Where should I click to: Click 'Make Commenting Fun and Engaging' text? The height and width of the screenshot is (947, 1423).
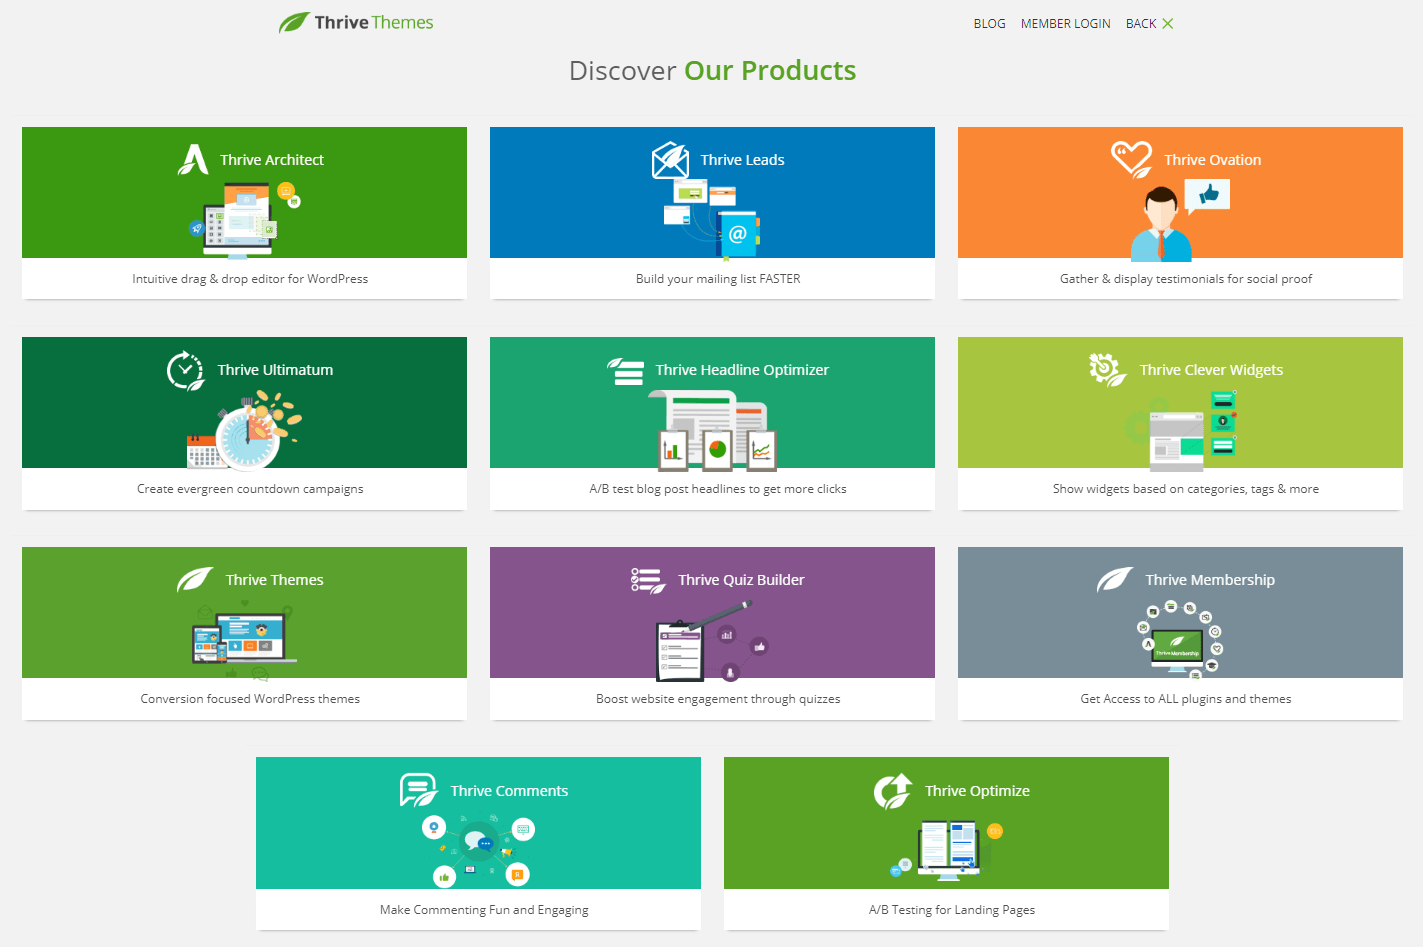pos(484,910)
